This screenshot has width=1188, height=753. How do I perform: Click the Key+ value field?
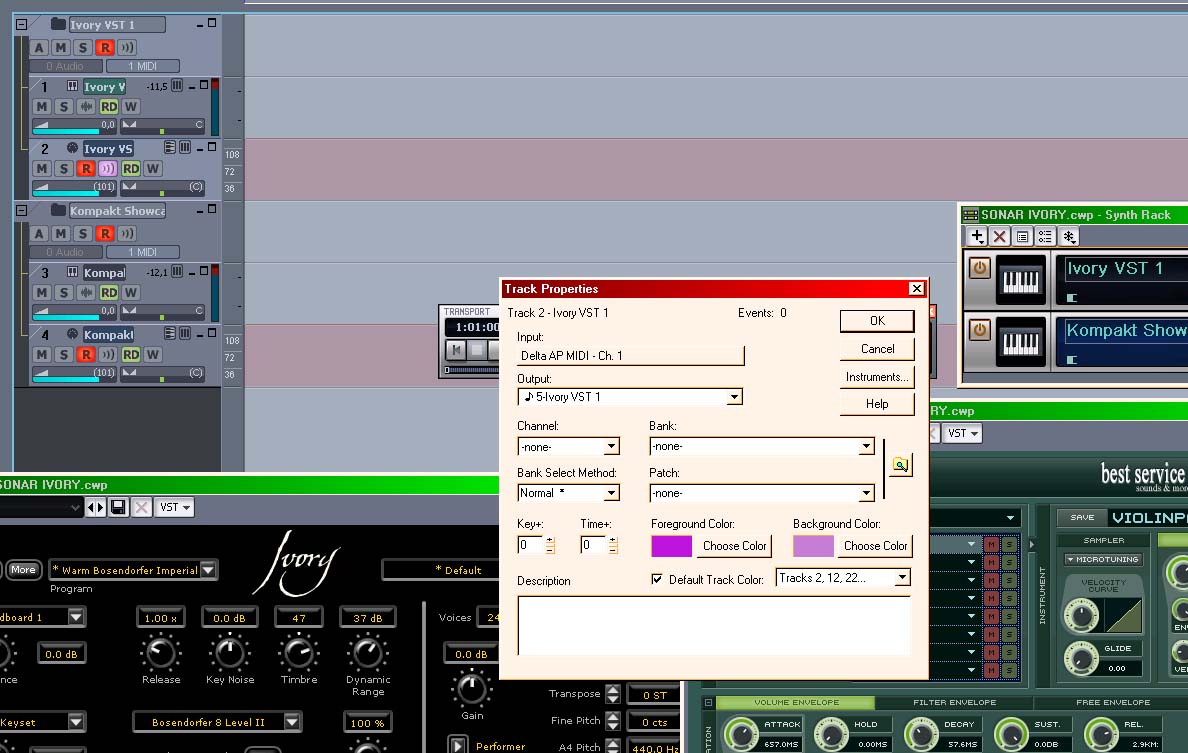530,545
